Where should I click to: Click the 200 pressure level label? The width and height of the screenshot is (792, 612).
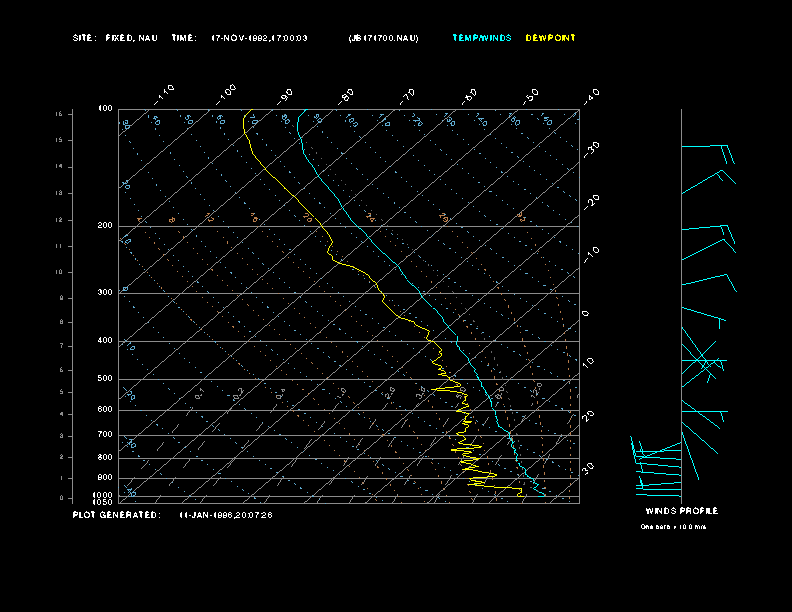[x=105, y=226]
